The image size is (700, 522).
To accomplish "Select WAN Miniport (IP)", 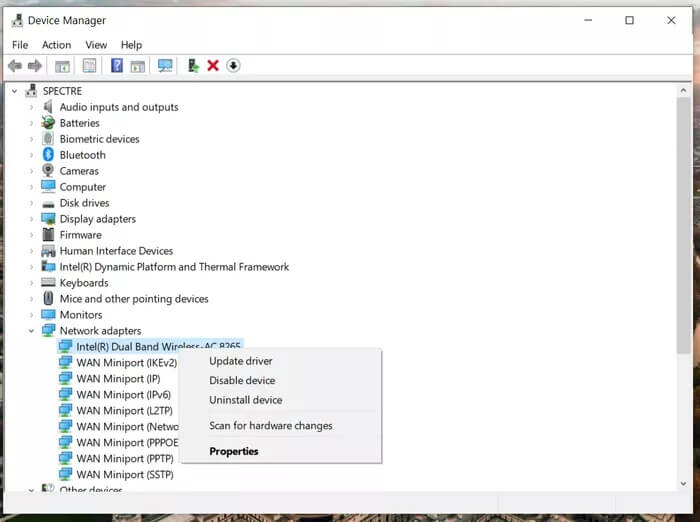I will point(118,379).
